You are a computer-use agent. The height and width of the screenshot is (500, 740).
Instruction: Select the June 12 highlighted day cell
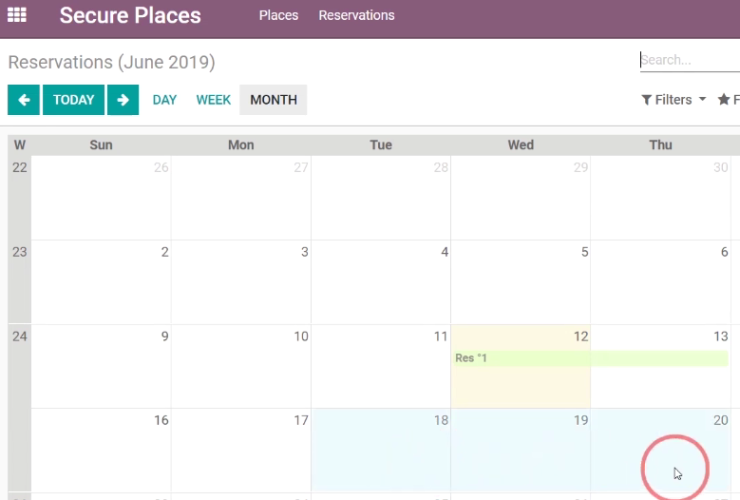(x=521, y=366)
